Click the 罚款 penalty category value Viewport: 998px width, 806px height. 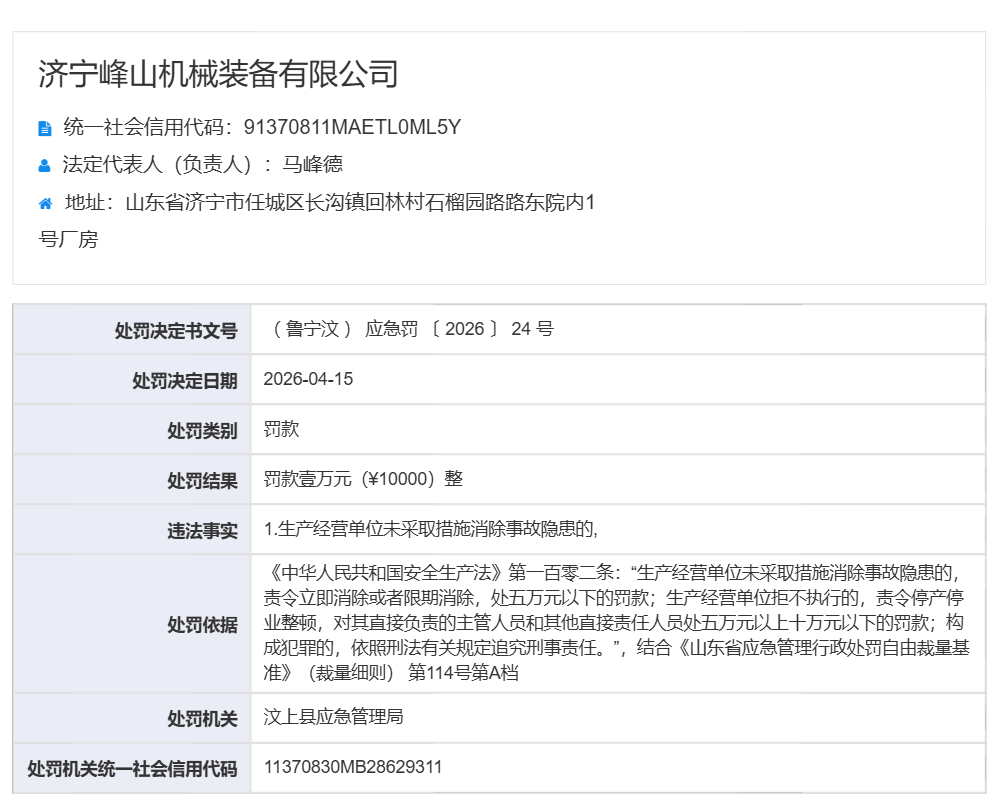click(x=281, y=430)
